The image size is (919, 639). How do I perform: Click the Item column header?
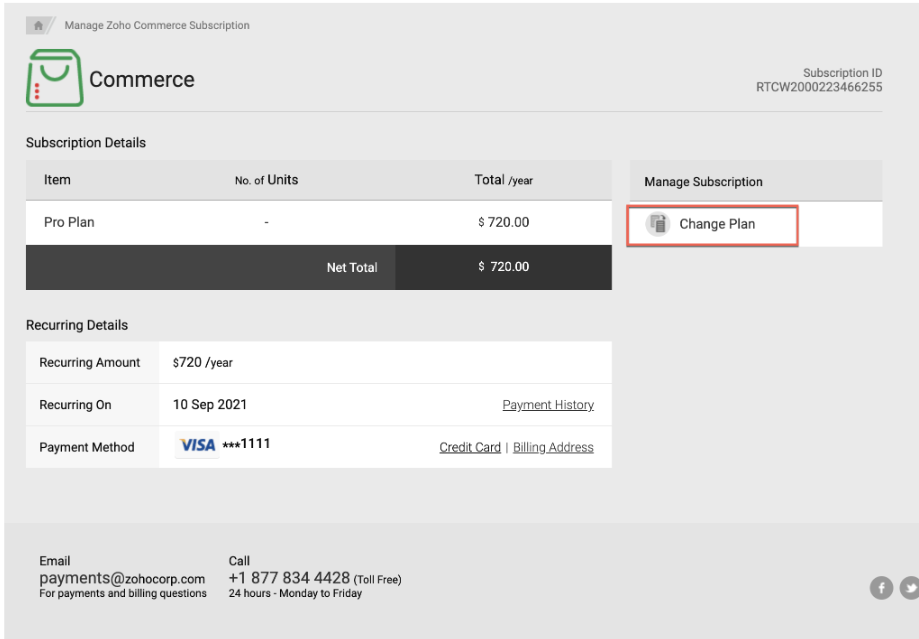click(57, 180)
